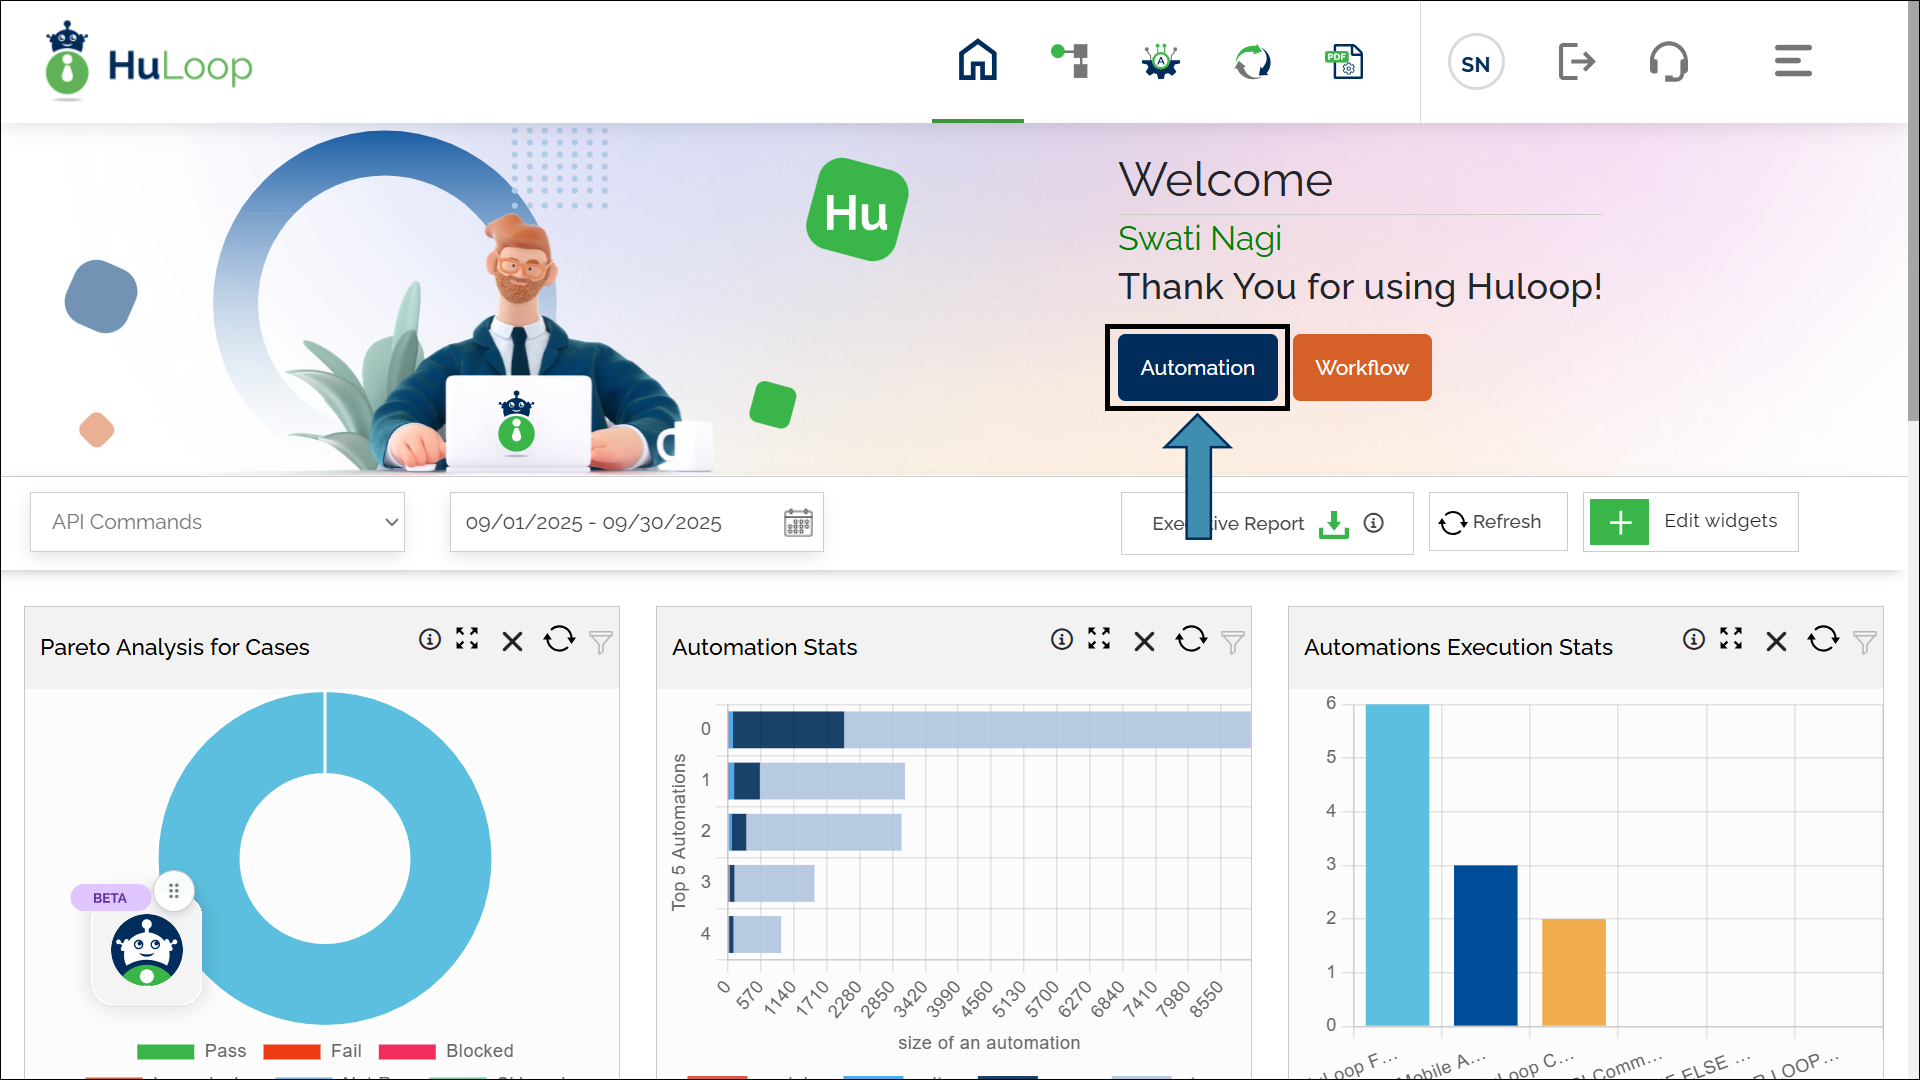The height and width of the screenshot is (1080, 1920).
Task: Click the Automation button
Action: point(1197,367)
